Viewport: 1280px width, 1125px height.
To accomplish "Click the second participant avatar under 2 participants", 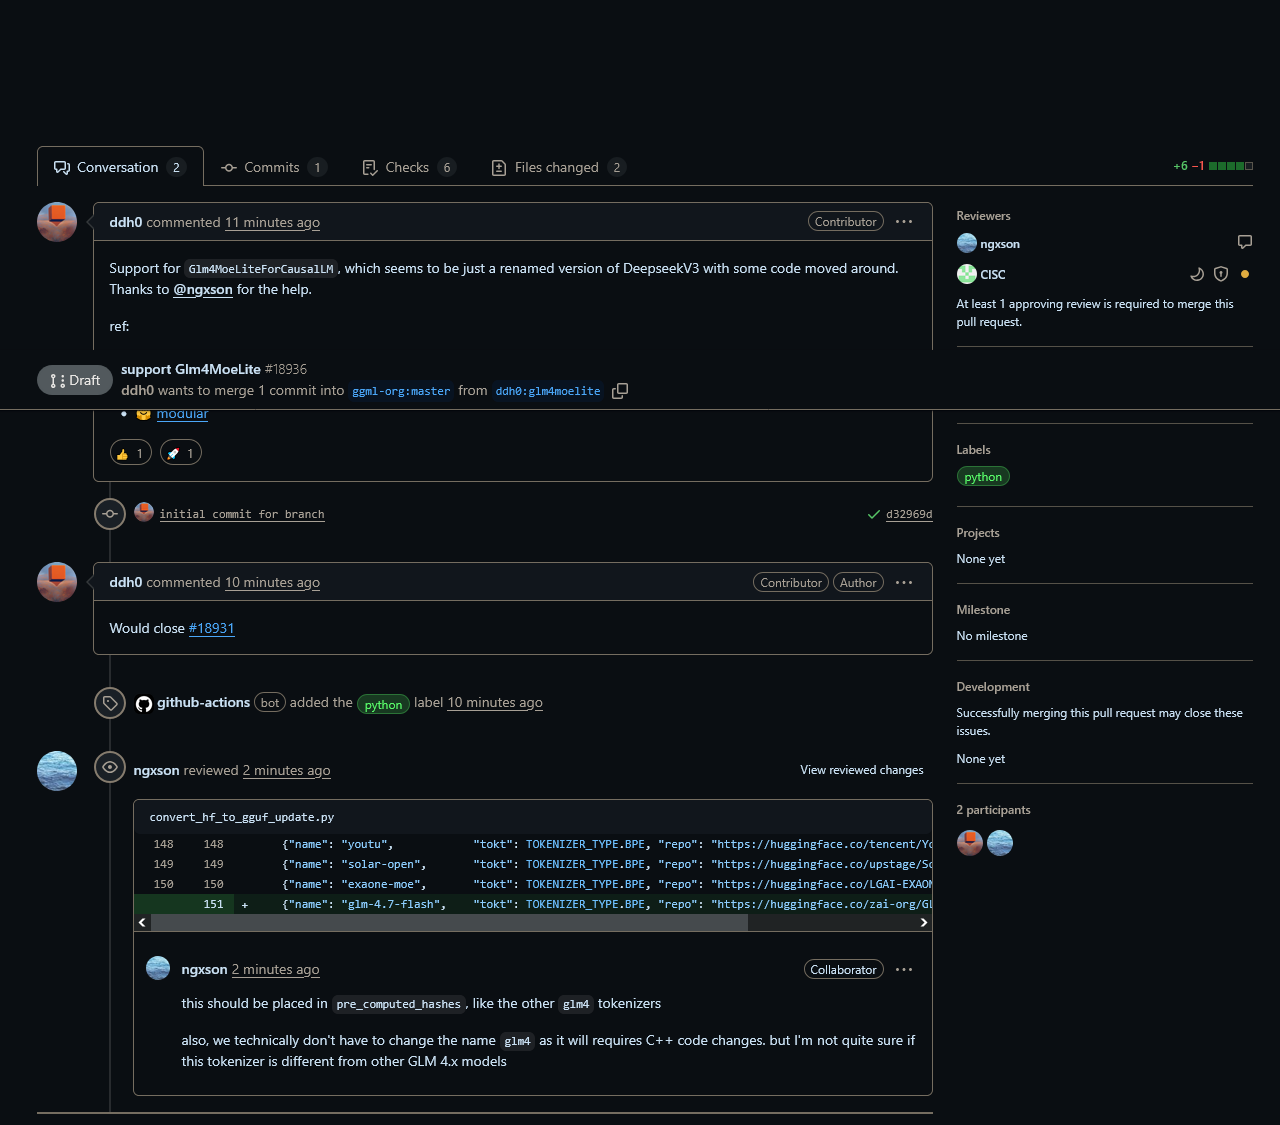I will click(1000, 843).
